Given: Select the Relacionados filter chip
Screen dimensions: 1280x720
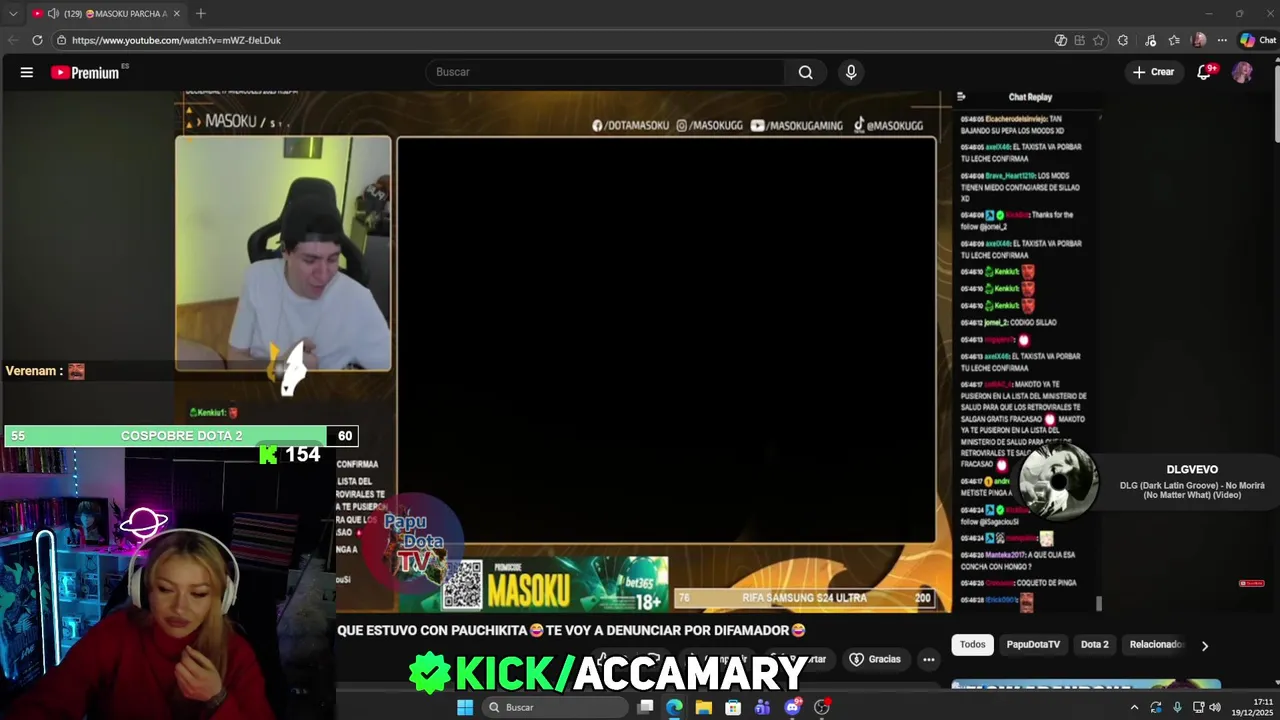Looking at the screenshot, I should [x=1156, y=645].
